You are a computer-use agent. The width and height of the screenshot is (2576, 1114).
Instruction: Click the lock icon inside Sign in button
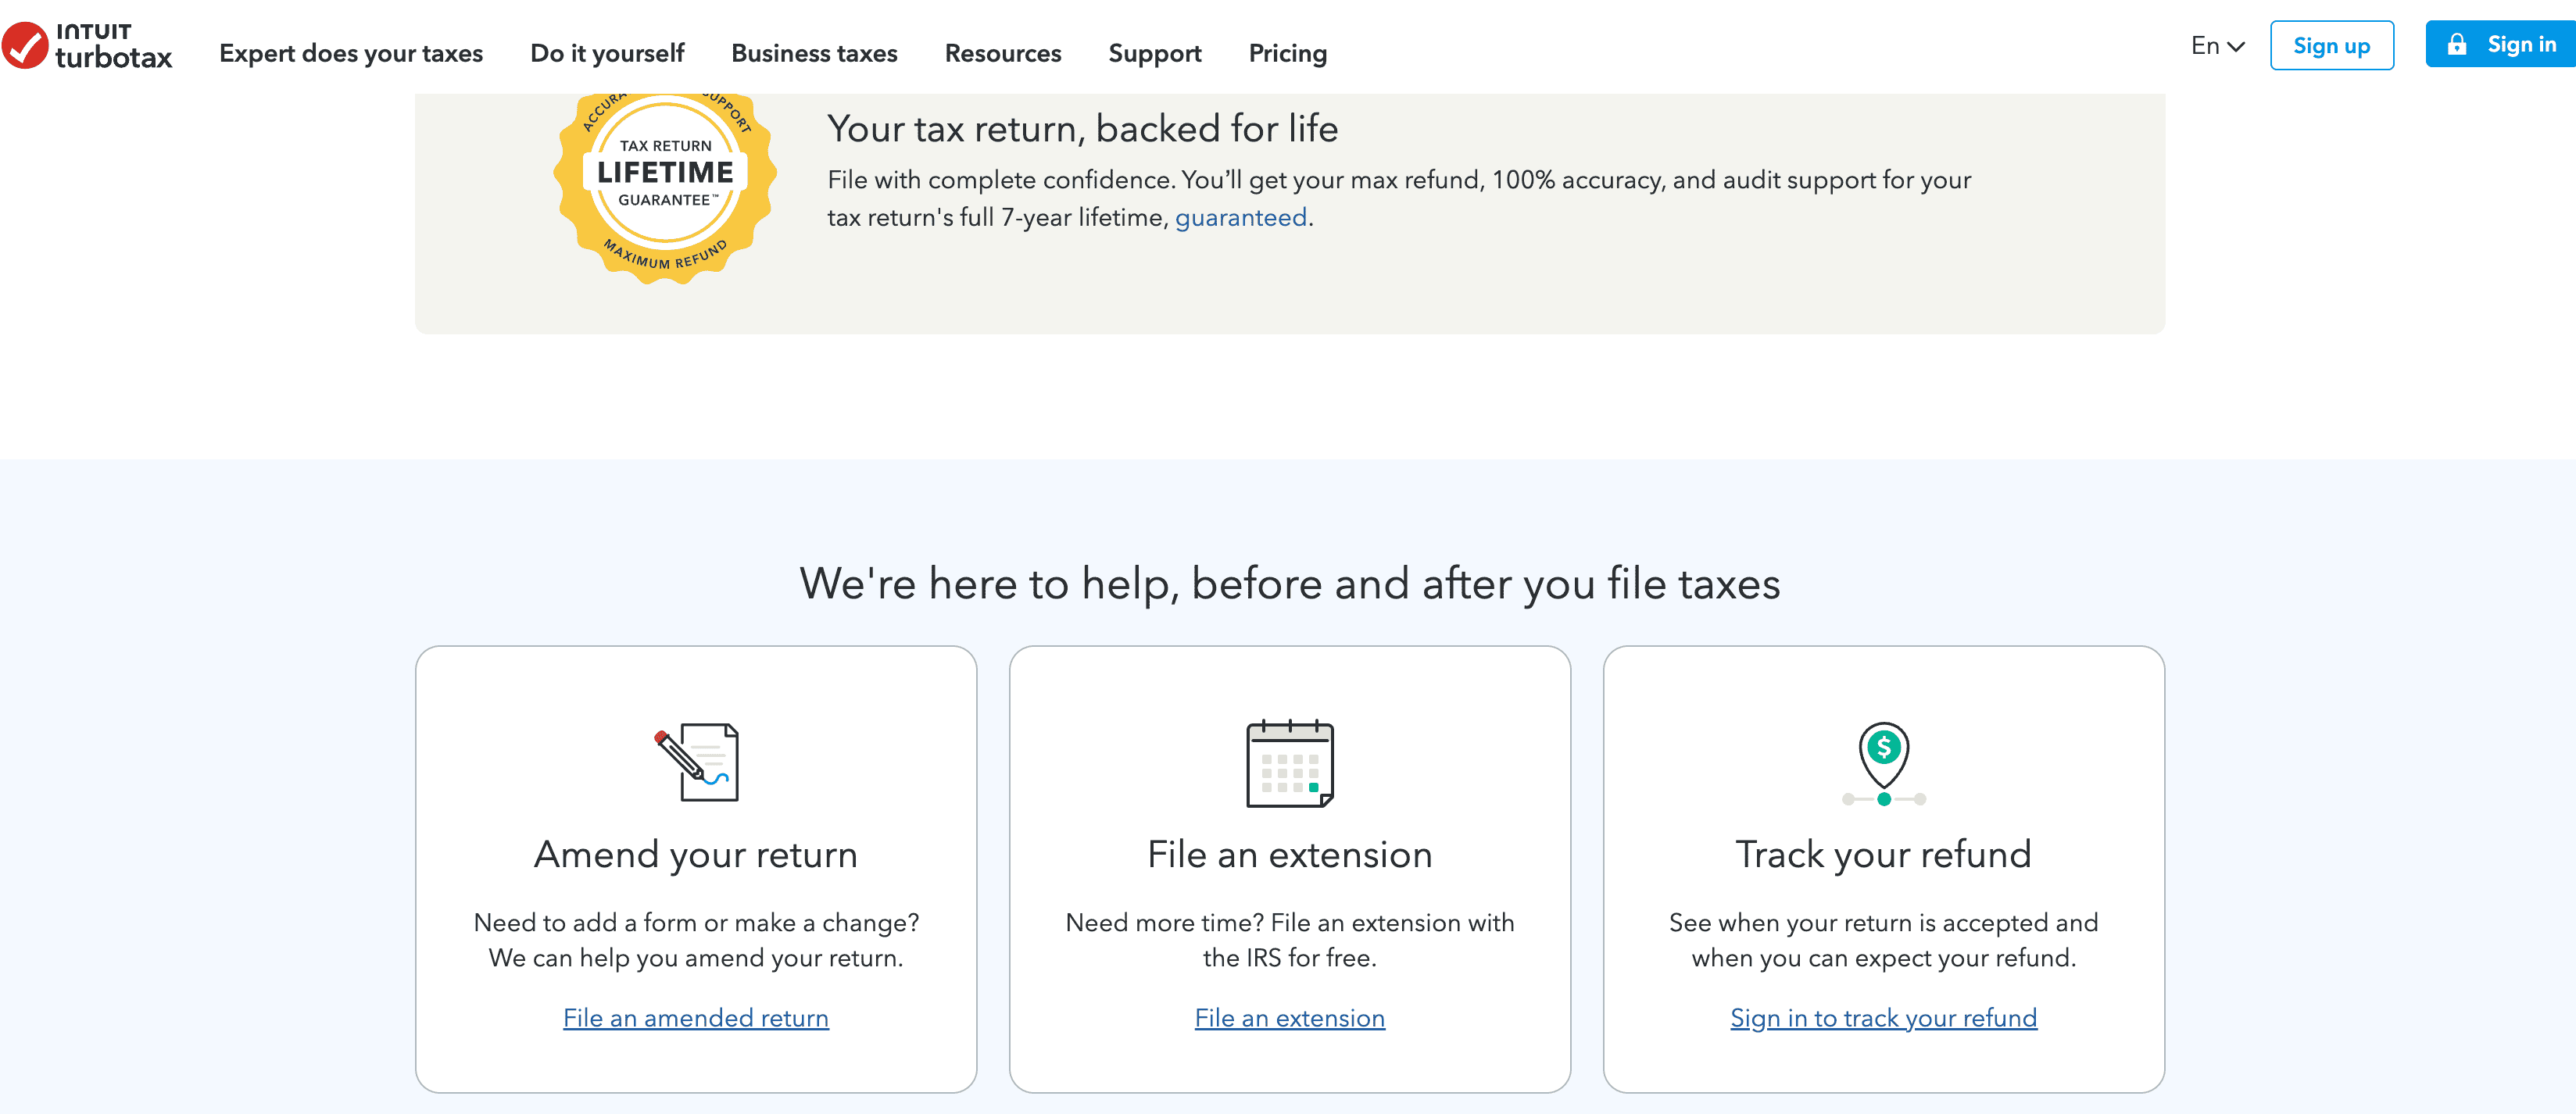2459,44
